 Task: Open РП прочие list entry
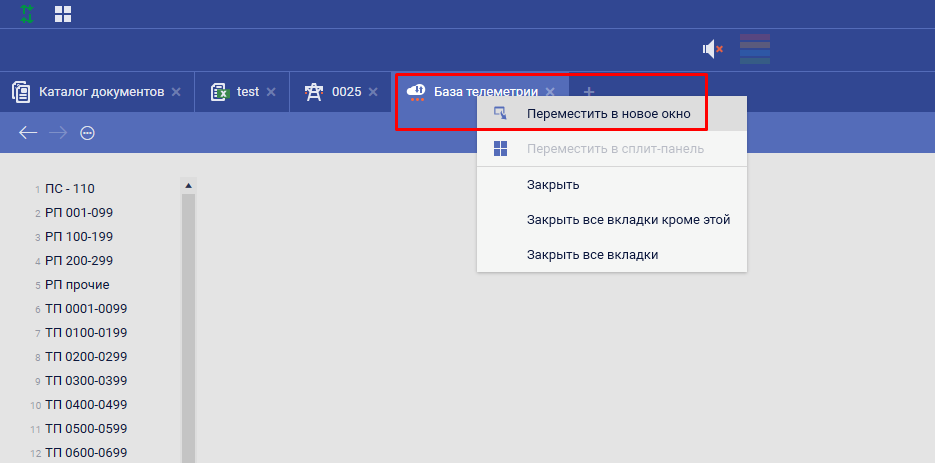pos(77,285)
